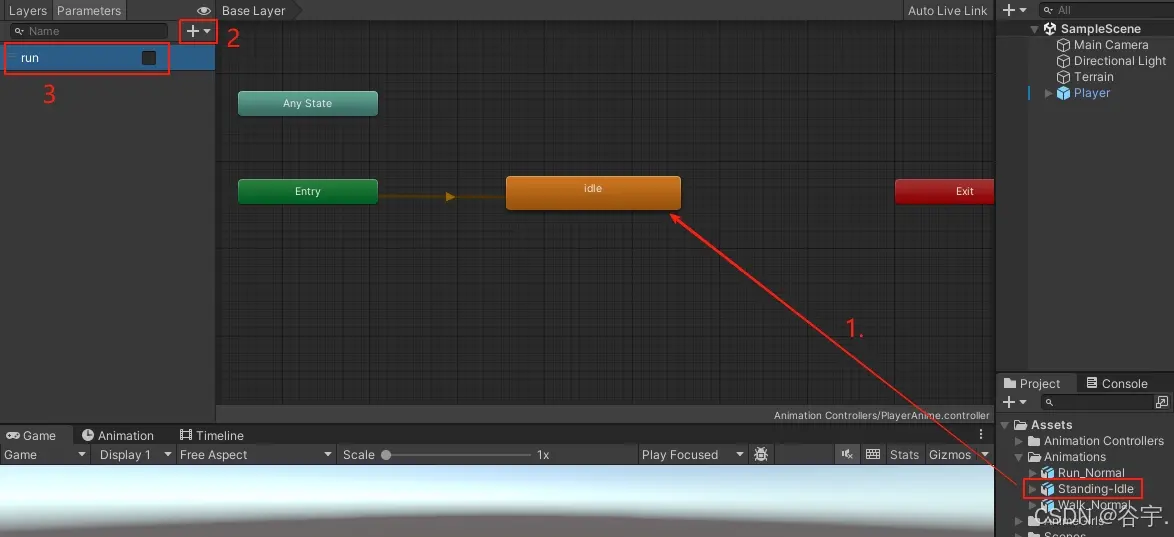1174x537 pixels.
Task: Switch to the Game tab
Action: 31,435
